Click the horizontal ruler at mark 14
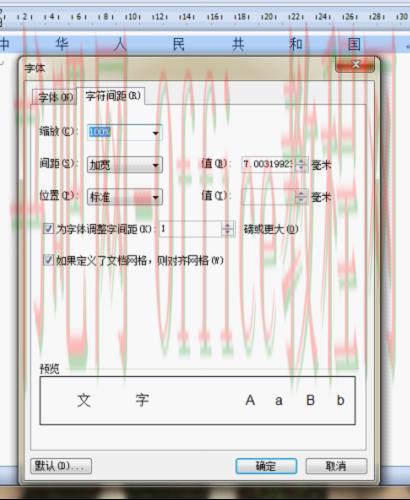 click(186, 16)
